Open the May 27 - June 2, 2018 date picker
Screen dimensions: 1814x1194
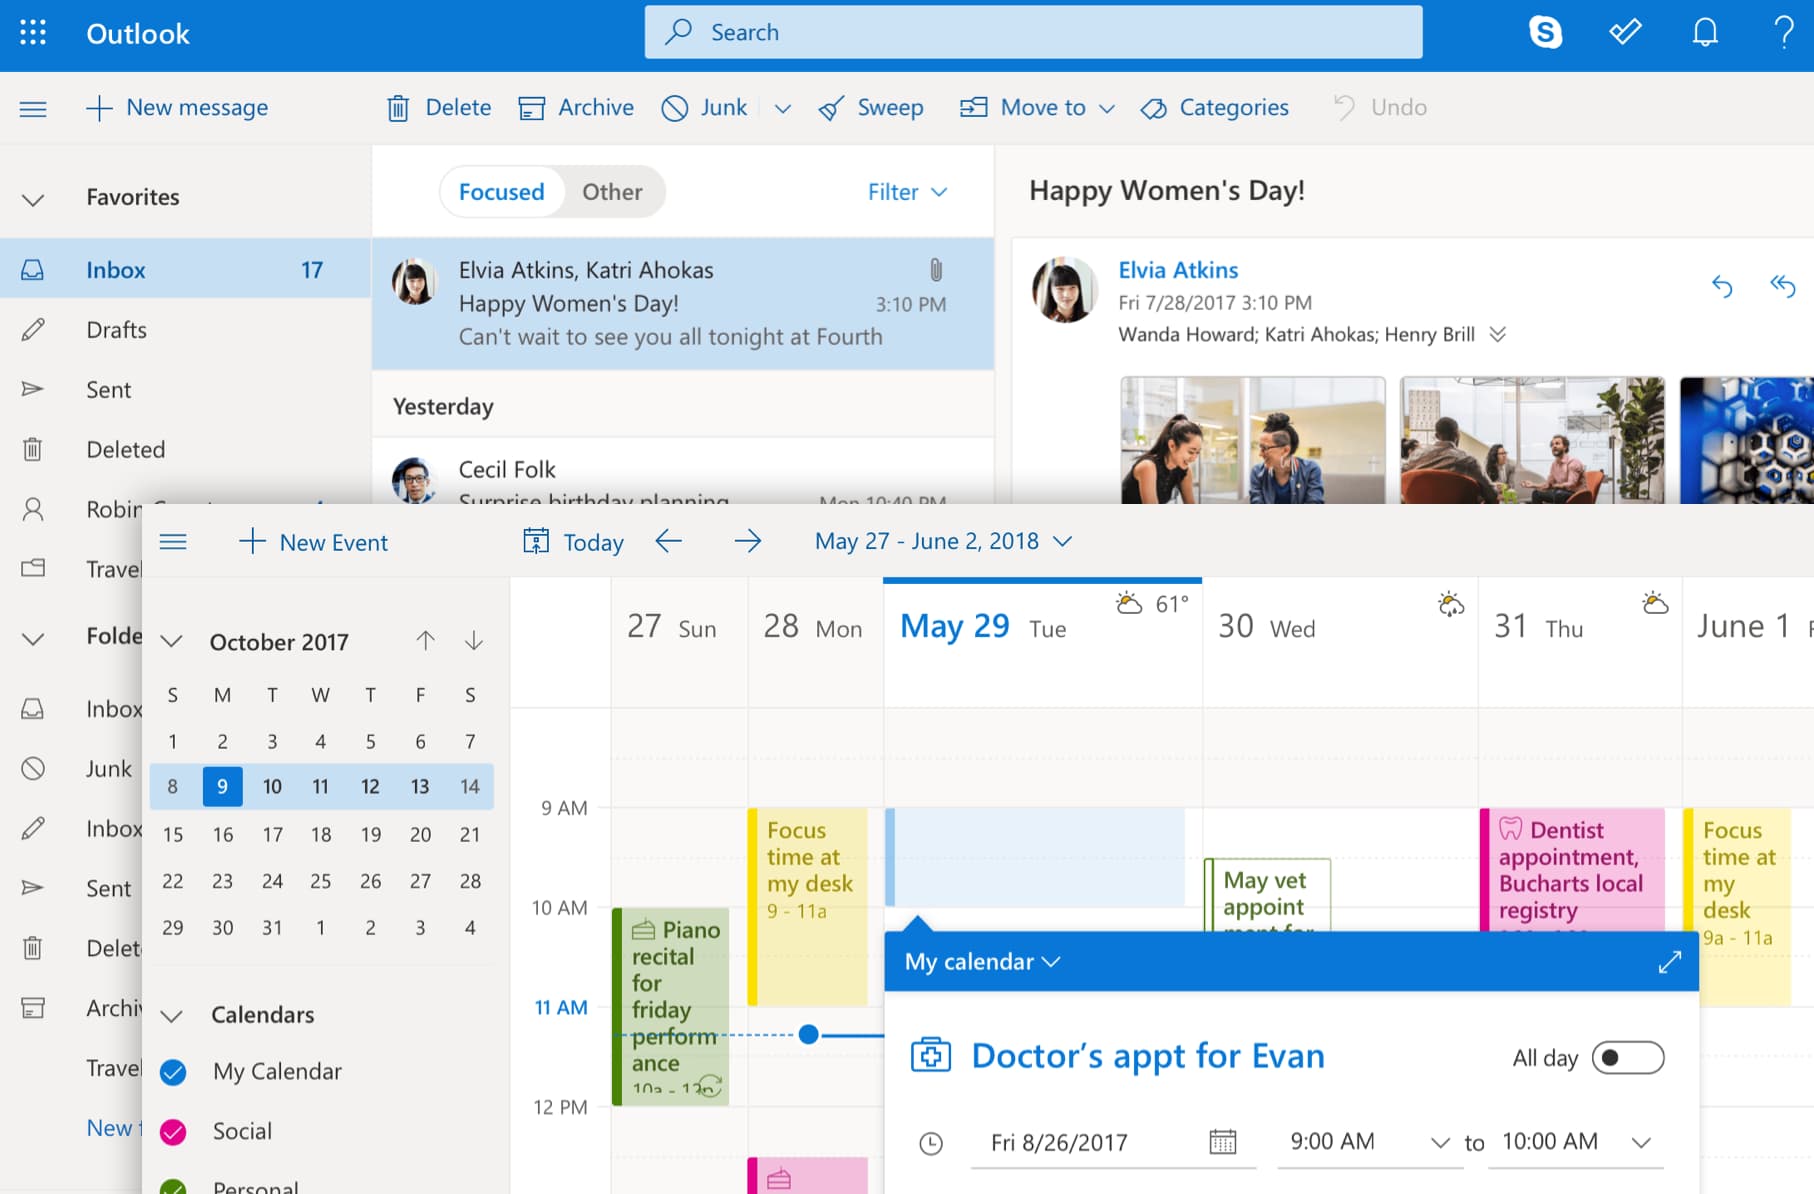tap(943, 541)
